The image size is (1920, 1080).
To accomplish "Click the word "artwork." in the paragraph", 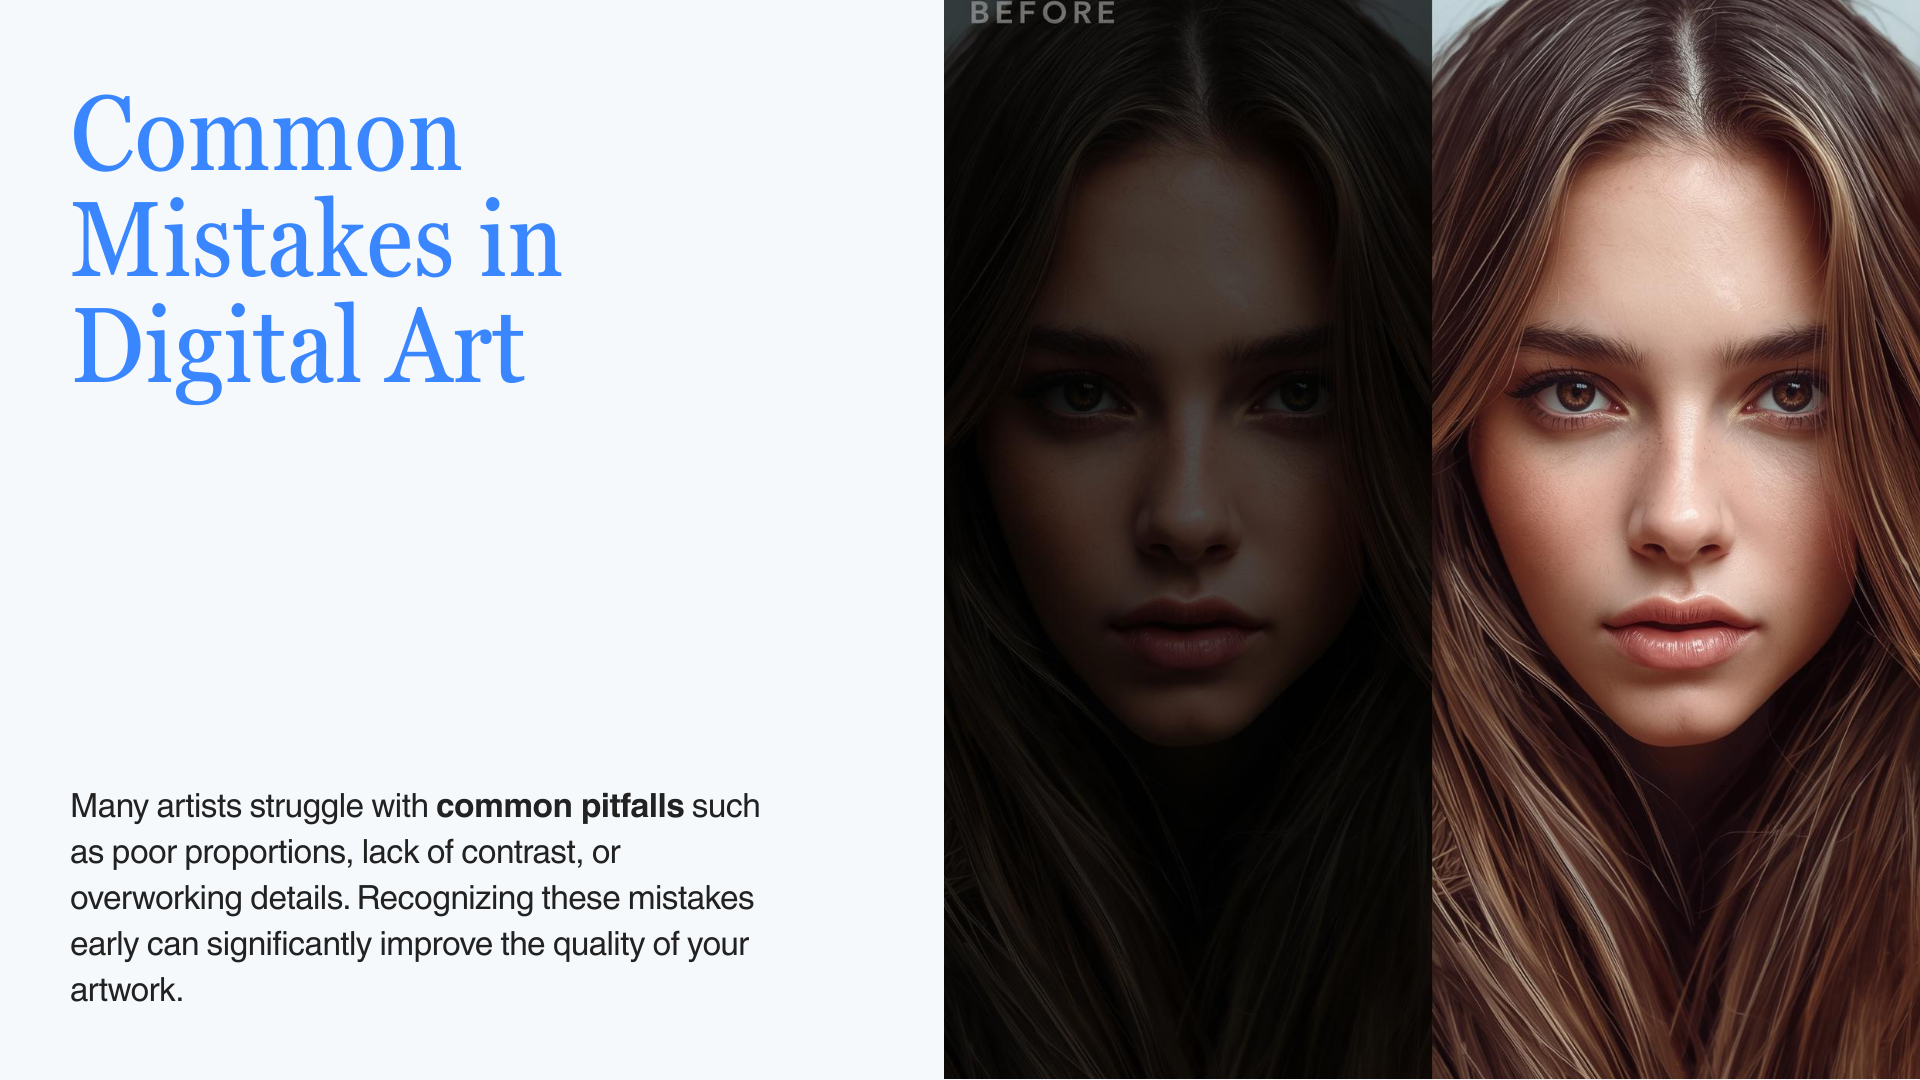I will coord(127,990).
